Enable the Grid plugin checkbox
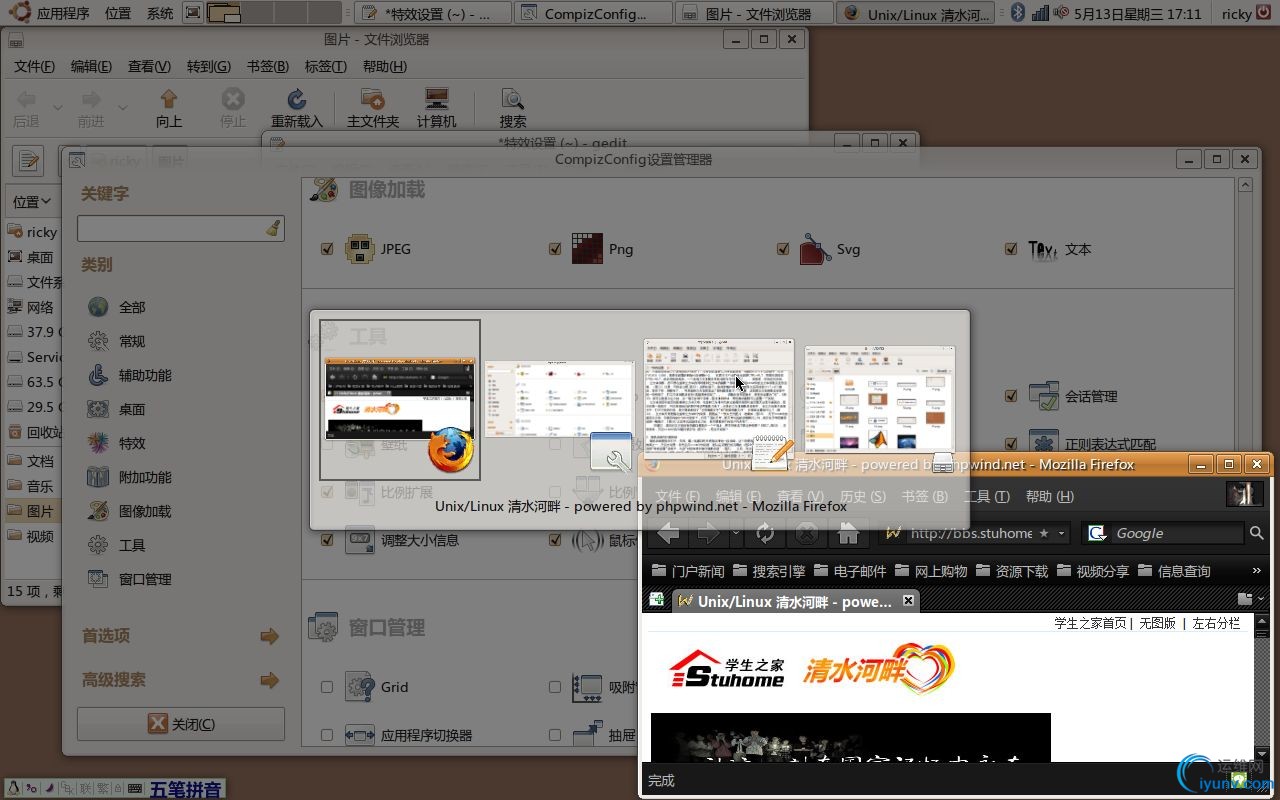The height and width of the screenshot is (800, 1280). 327,687
